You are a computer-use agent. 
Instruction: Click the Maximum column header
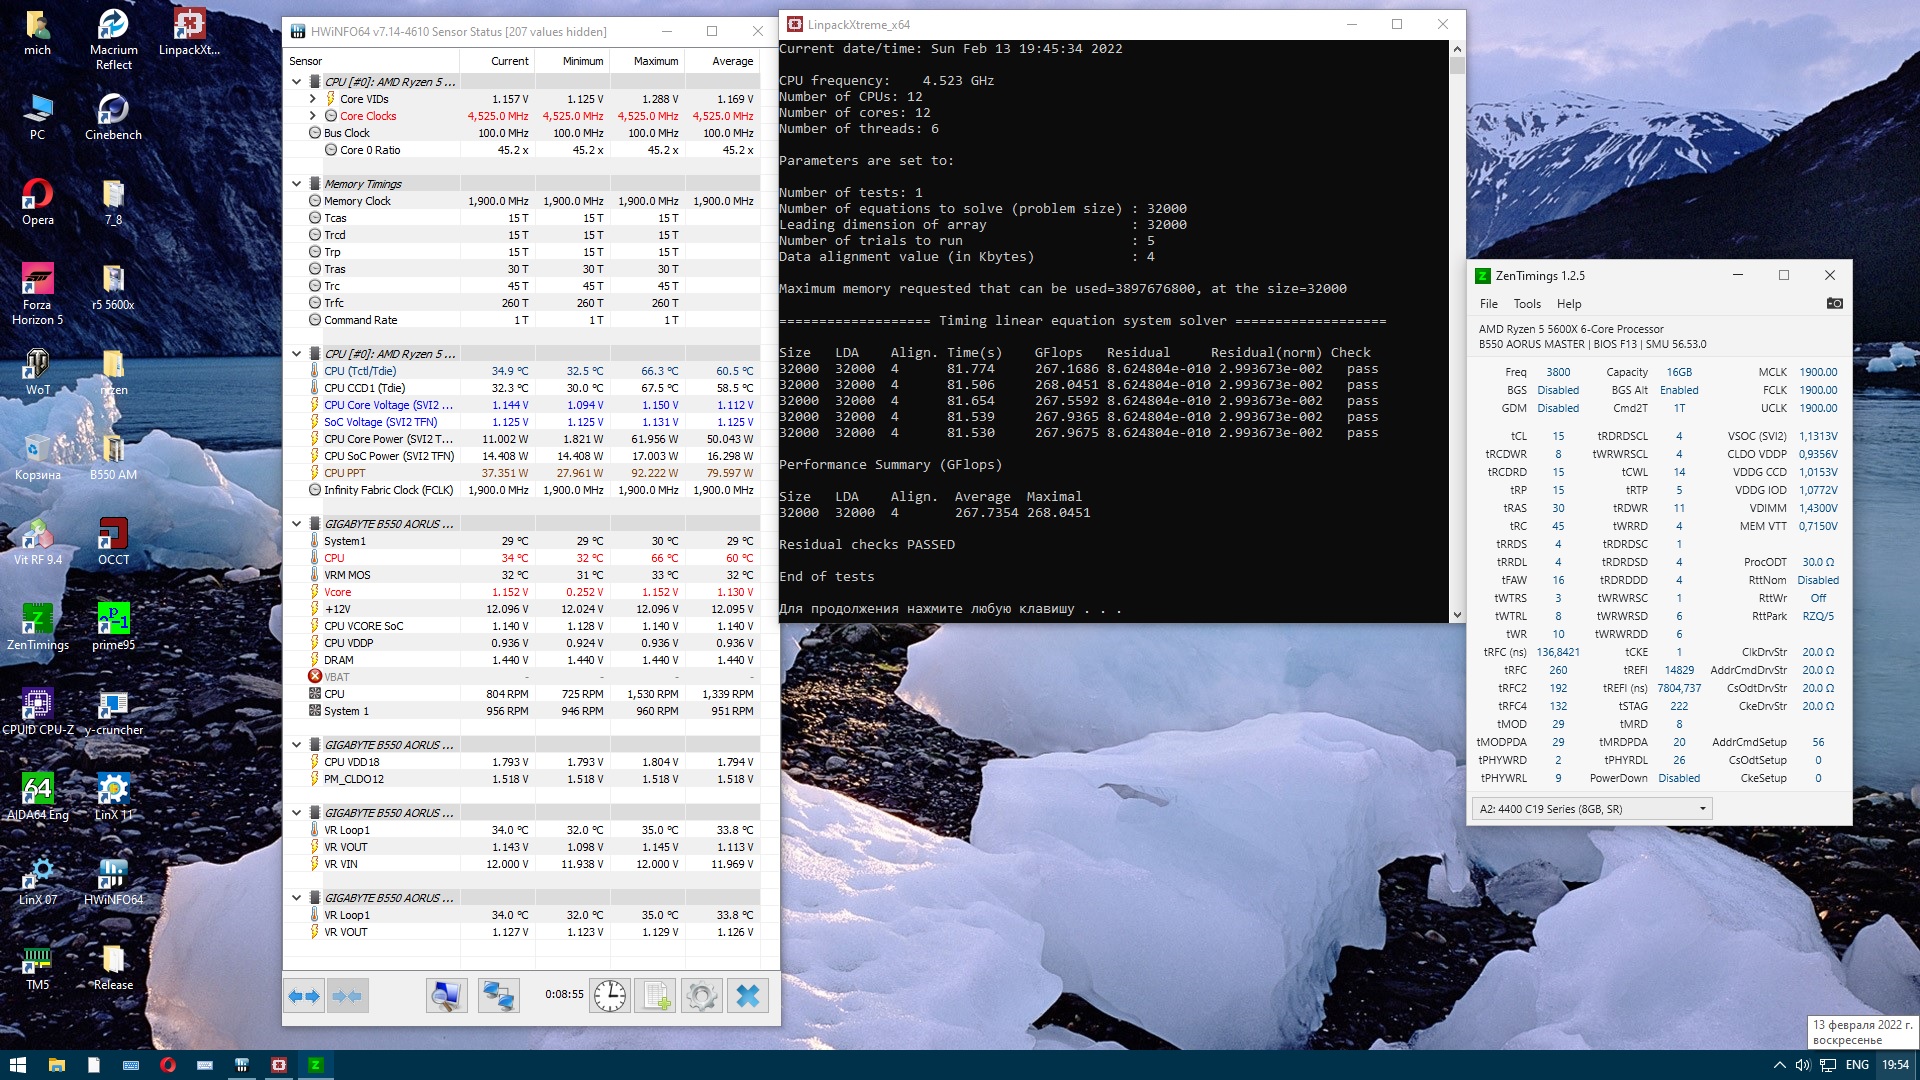coord(655,61)
